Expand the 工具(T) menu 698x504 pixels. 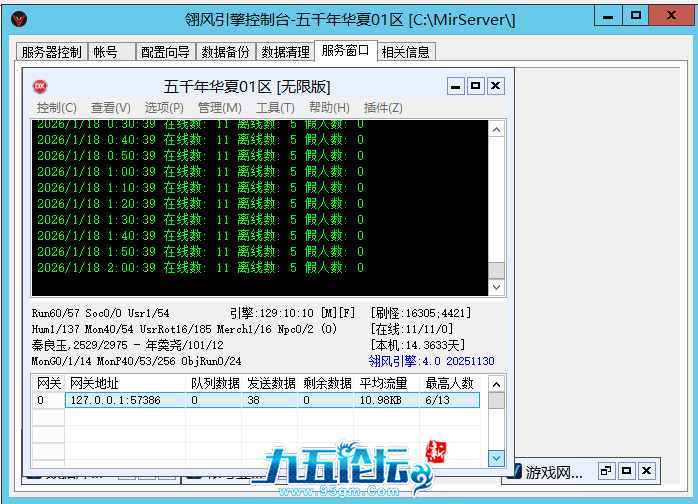(275, 108)
